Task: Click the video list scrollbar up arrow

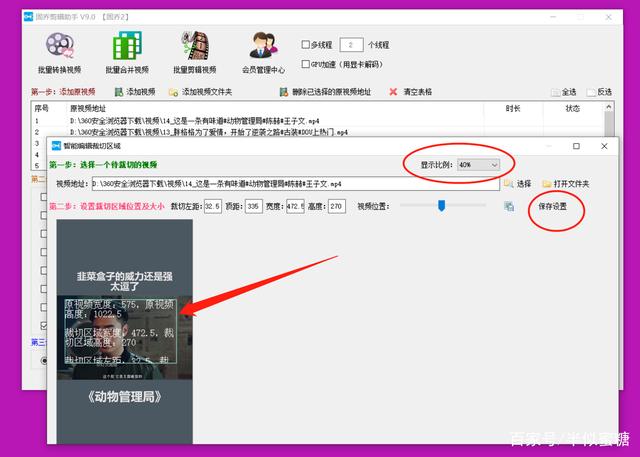Action: pos(609,107)
